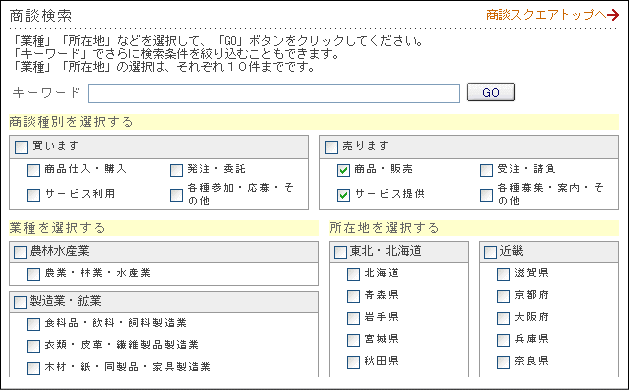
Task: Focus the キーワード input field
Action: click(x=274, y=94)
